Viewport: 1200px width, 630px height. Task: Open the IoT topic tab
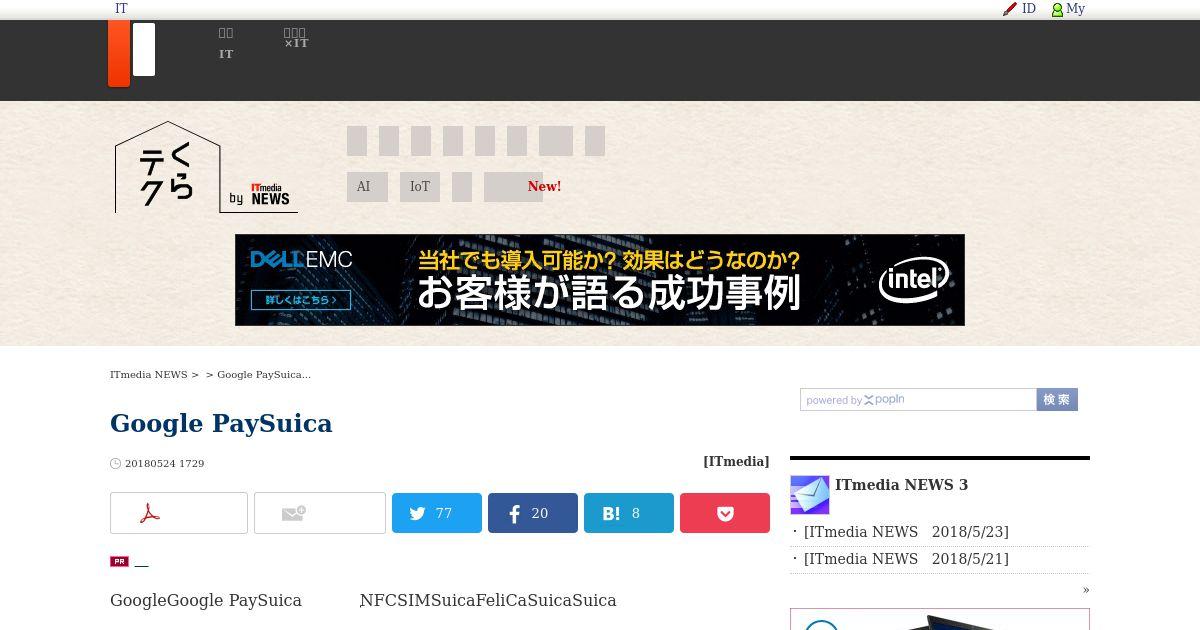pyautogui.click(x=420, y=187)
